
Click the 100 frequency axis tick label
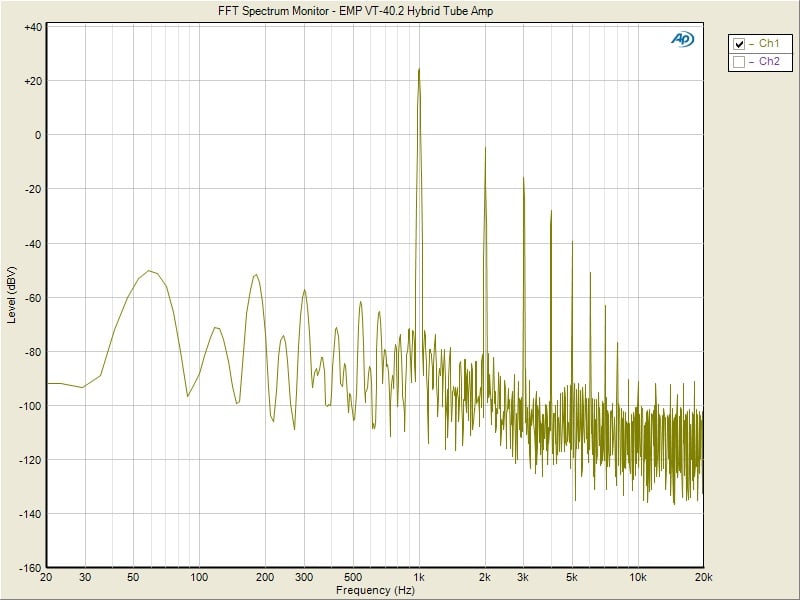click(x=199, y=578)
